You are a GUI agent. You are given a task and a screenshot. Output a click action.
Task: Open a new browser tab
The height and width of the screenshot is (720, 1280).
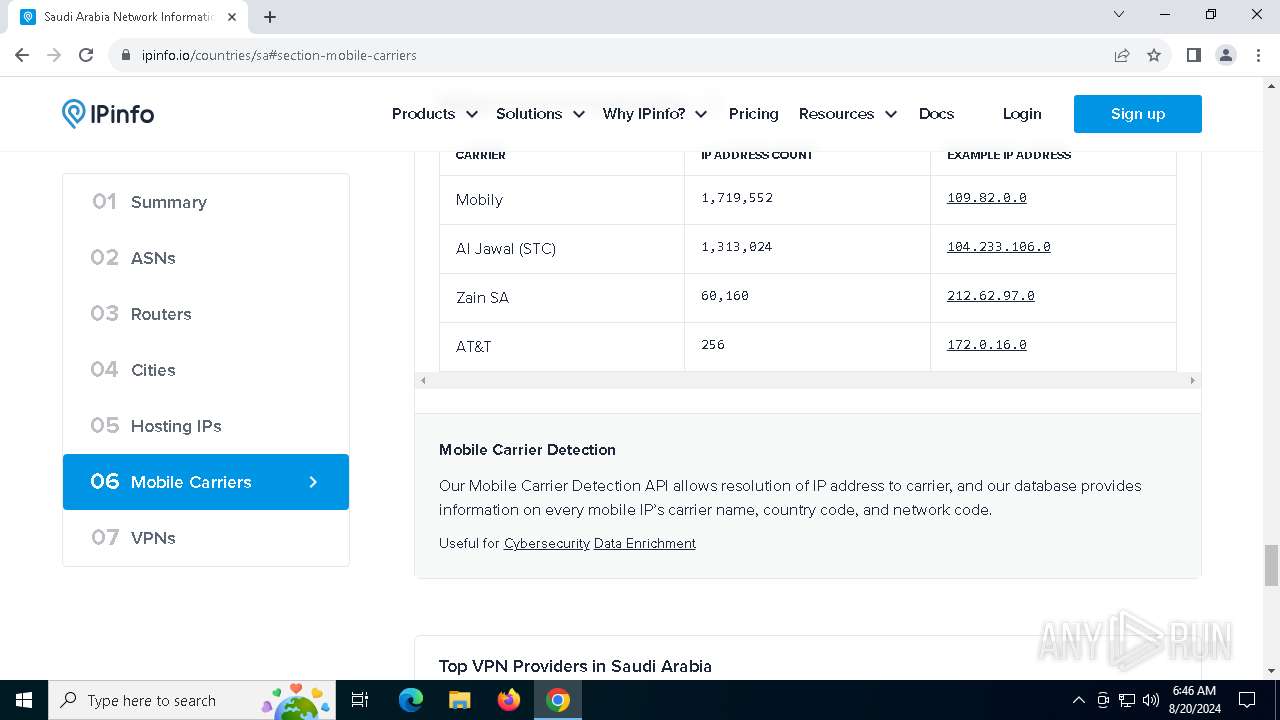click(x=270, y=17)
